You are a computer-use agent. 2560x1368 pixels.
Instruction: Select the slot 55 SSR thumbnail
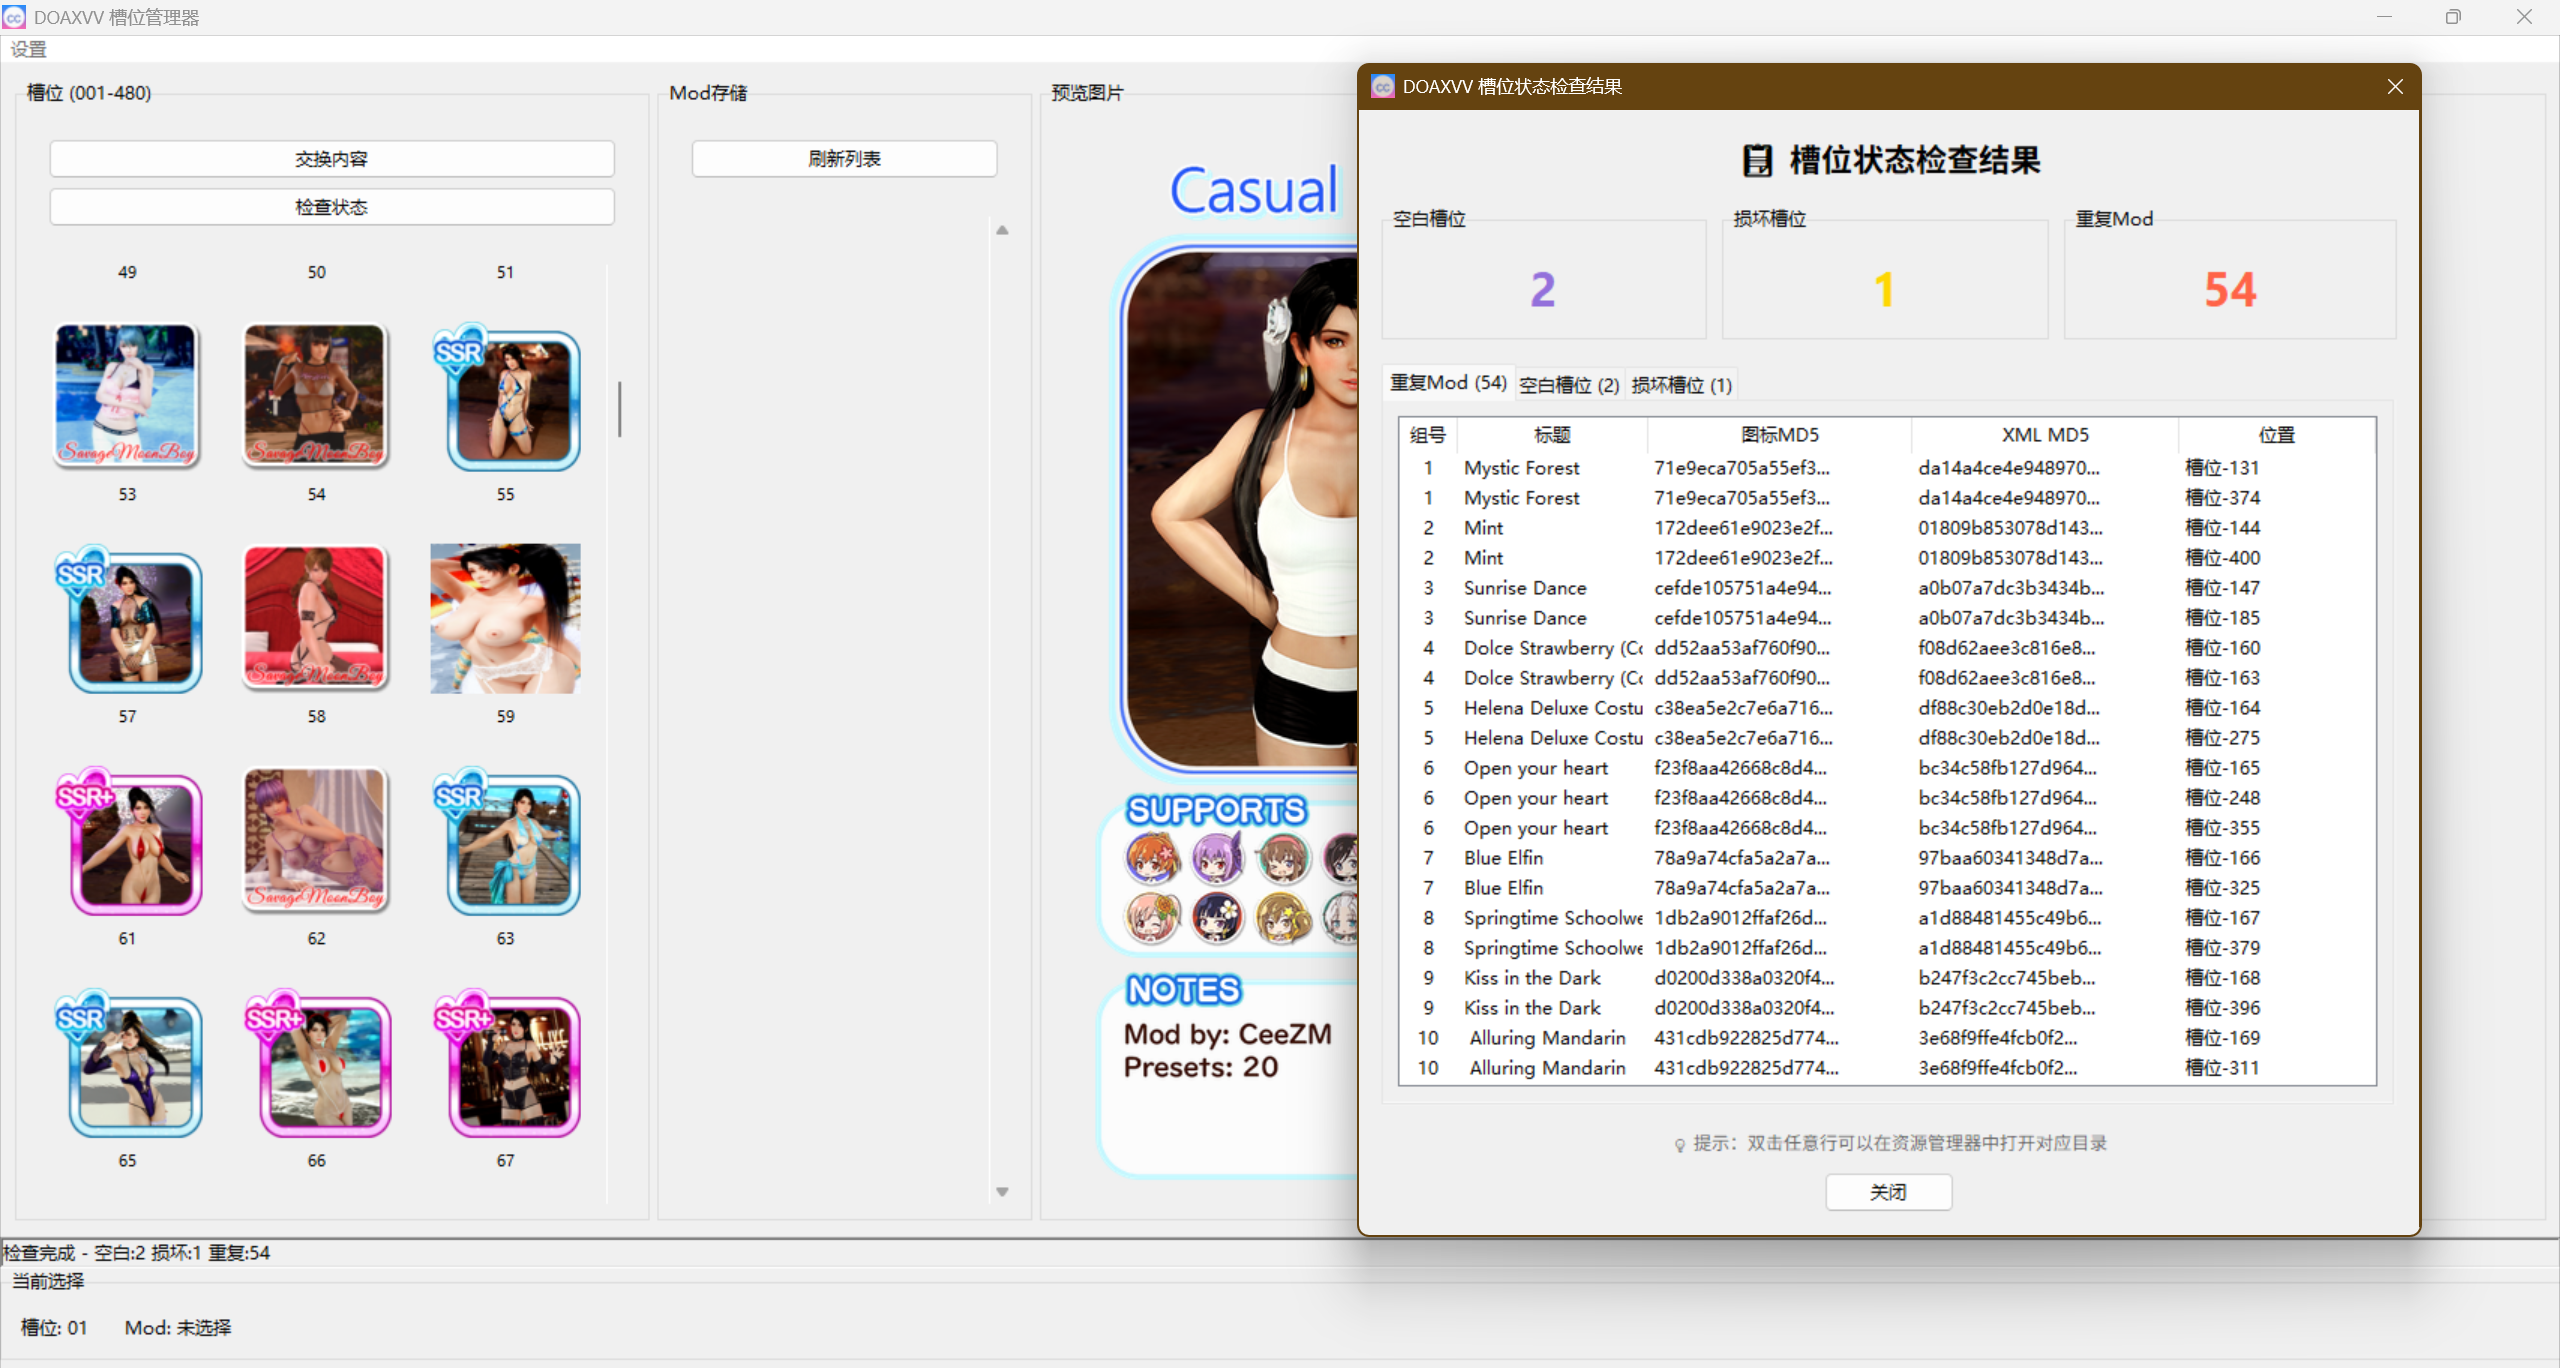pos(506,397)
